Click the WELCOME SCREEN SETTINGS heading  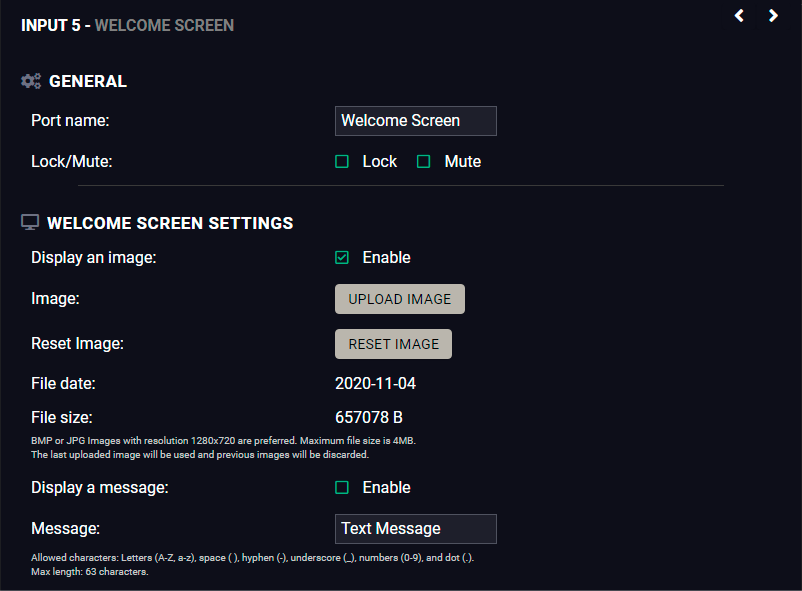tap(170, 223)
